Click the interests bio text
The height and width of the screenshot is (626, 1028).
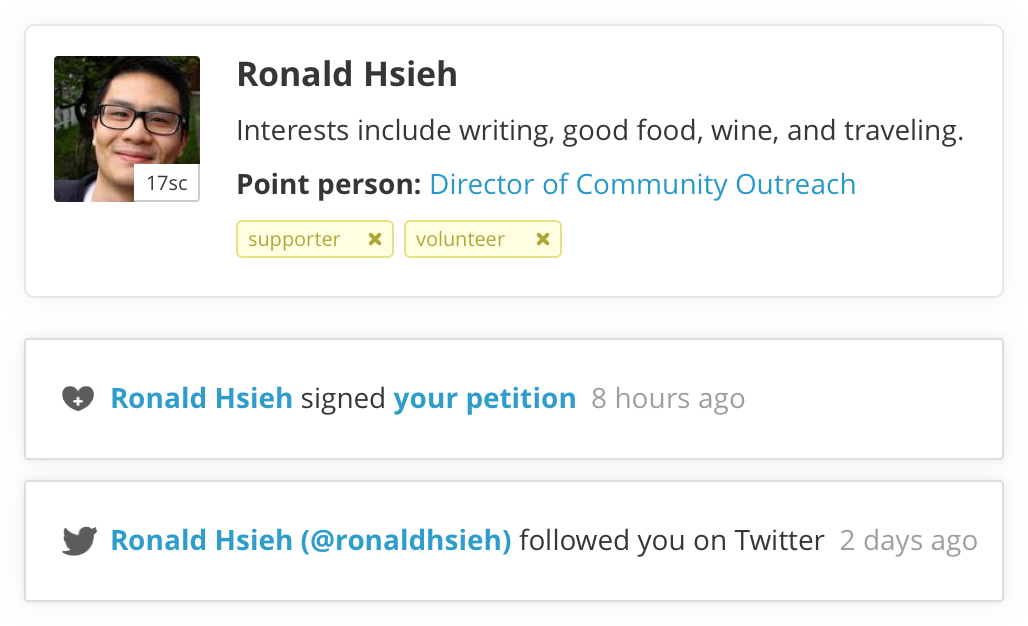coord(600,130)
